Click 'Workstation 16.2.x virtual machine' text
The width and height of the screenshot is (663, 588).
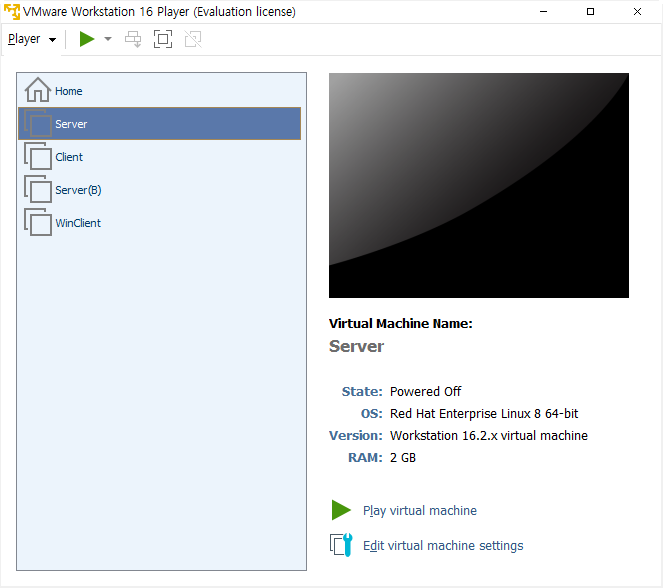489,435
